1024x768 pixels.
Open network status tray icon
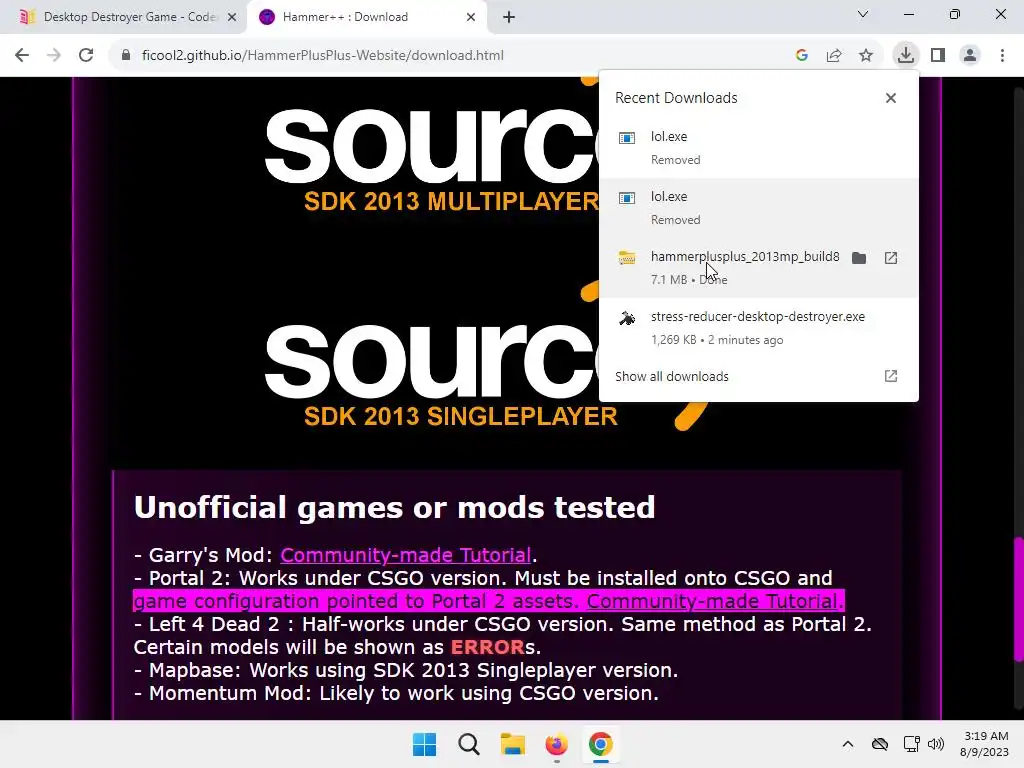coord(912,744)
